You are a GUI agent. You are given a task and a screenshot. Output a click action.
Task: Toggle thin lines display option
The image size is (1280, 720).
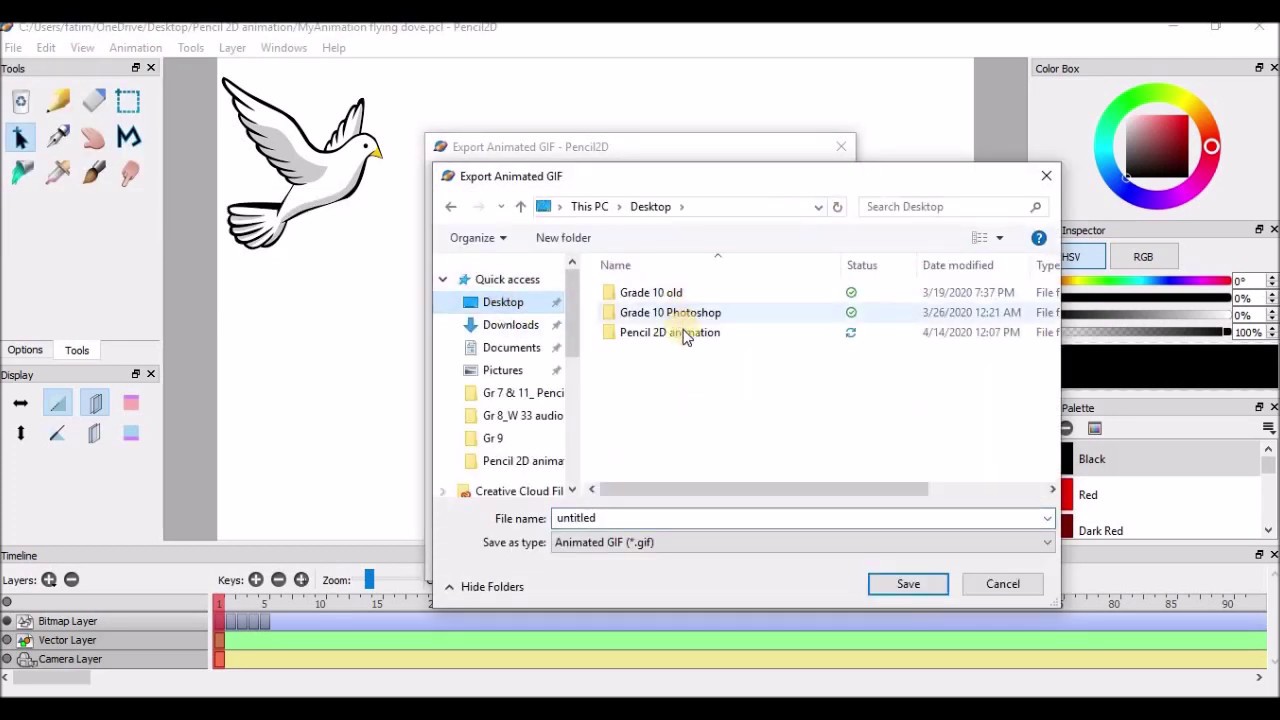click(58, 403)
